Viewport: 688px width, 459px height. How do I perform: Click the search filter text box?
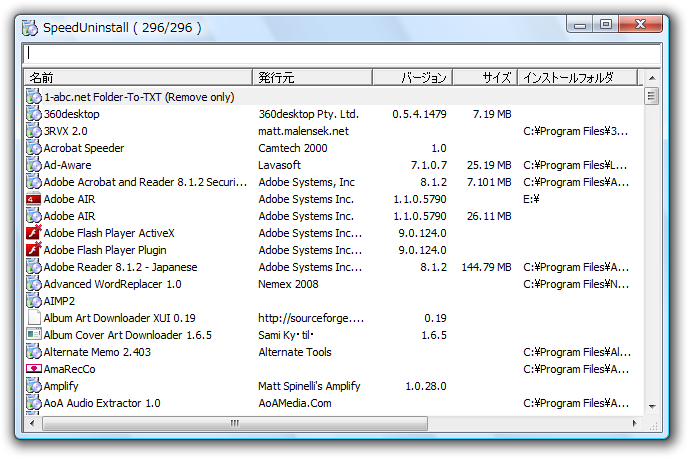click(342, 53)
